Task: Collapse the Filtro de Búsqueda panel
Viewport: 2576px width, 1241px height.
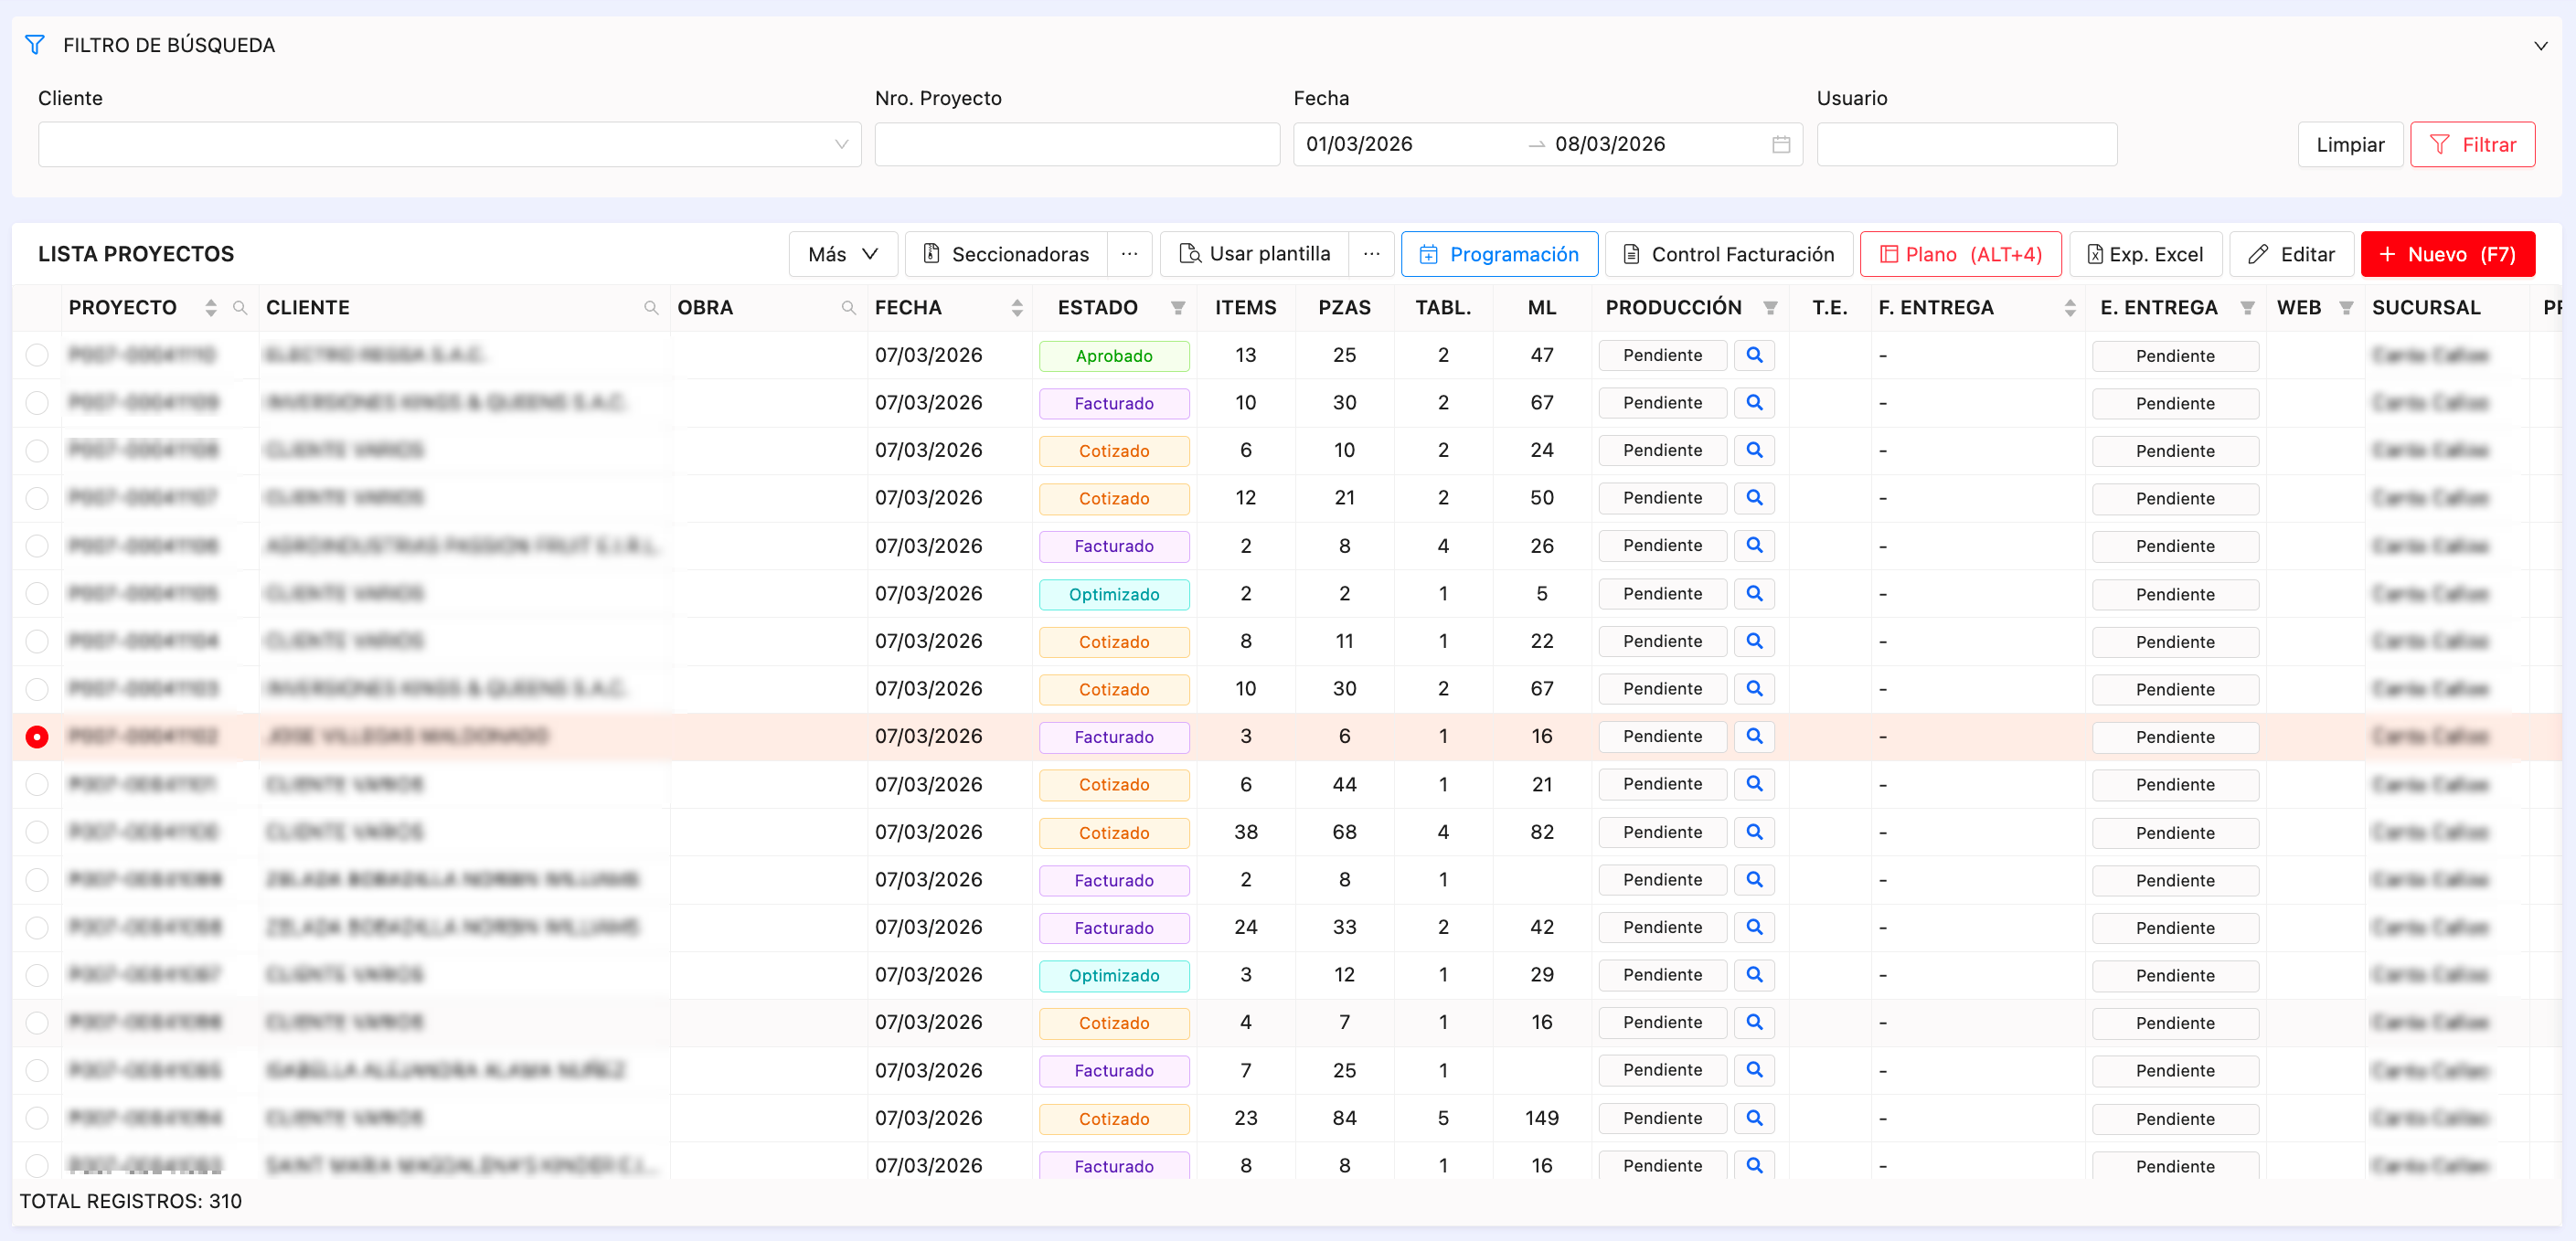Action: pyautogui.click(x=2540, y=46)
